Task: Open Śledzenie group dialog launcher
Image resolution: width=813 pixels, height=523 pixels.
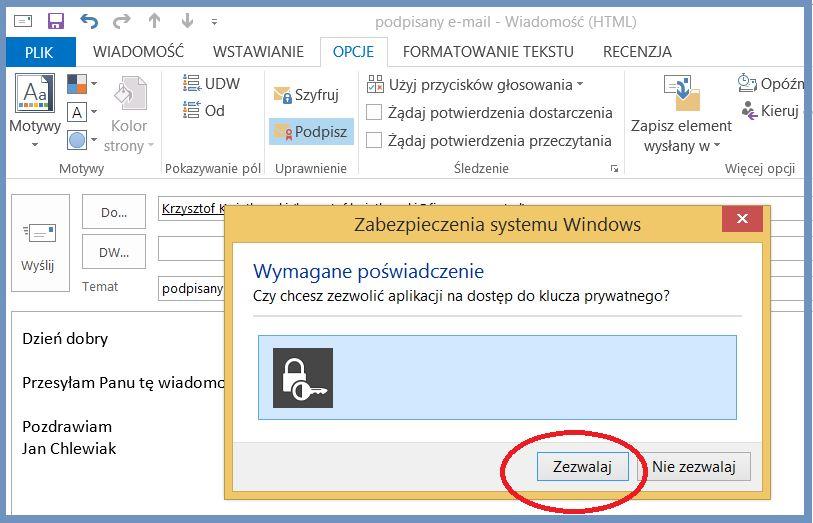Action: pyautogui.click(x=614, y=168)
